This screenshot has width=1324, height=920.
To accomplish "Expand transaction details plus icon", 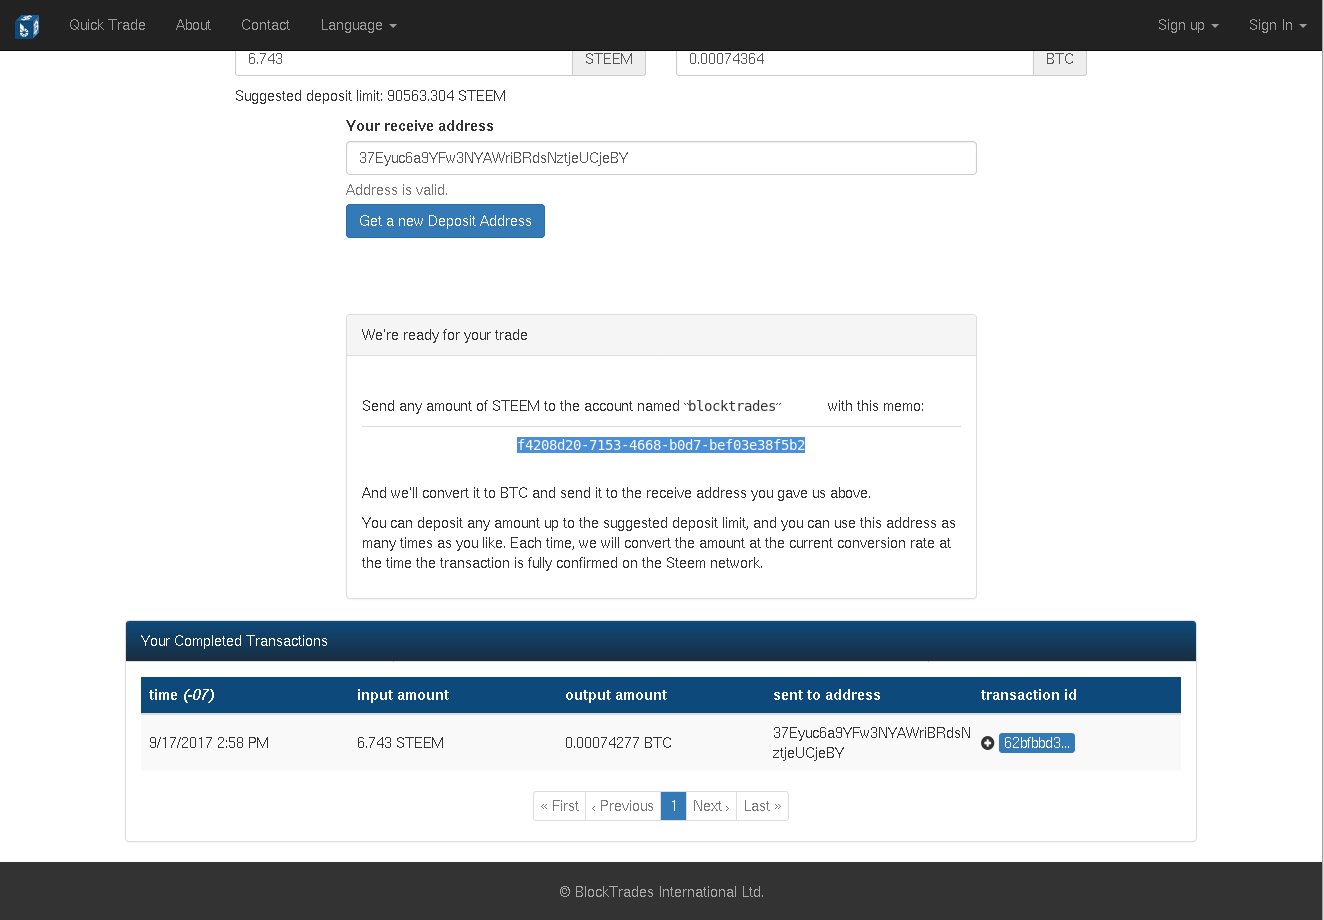I will [x=988, y=743].
